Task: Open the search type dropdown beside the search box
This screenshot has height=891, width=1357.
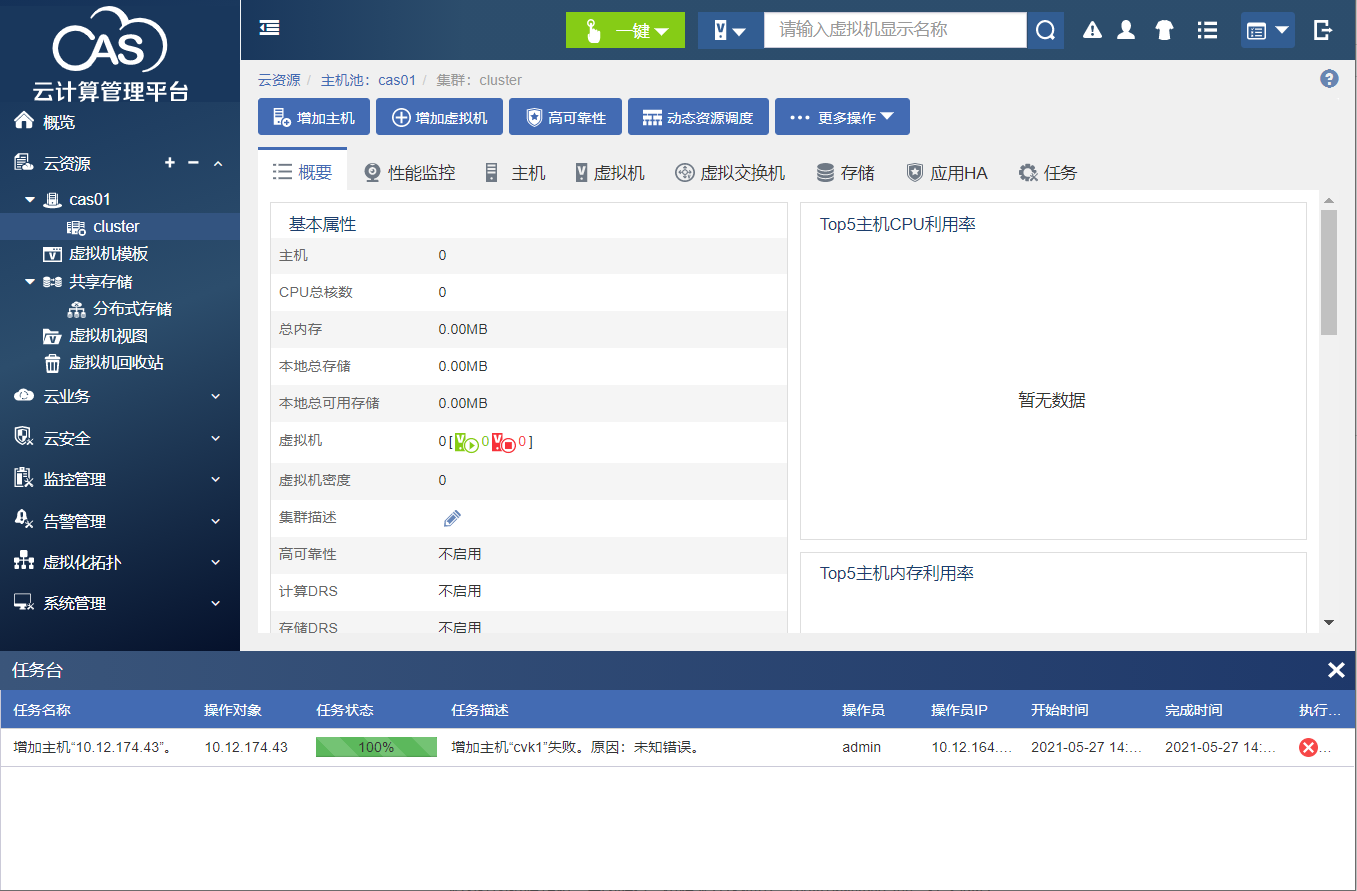Action: point(731,30)
